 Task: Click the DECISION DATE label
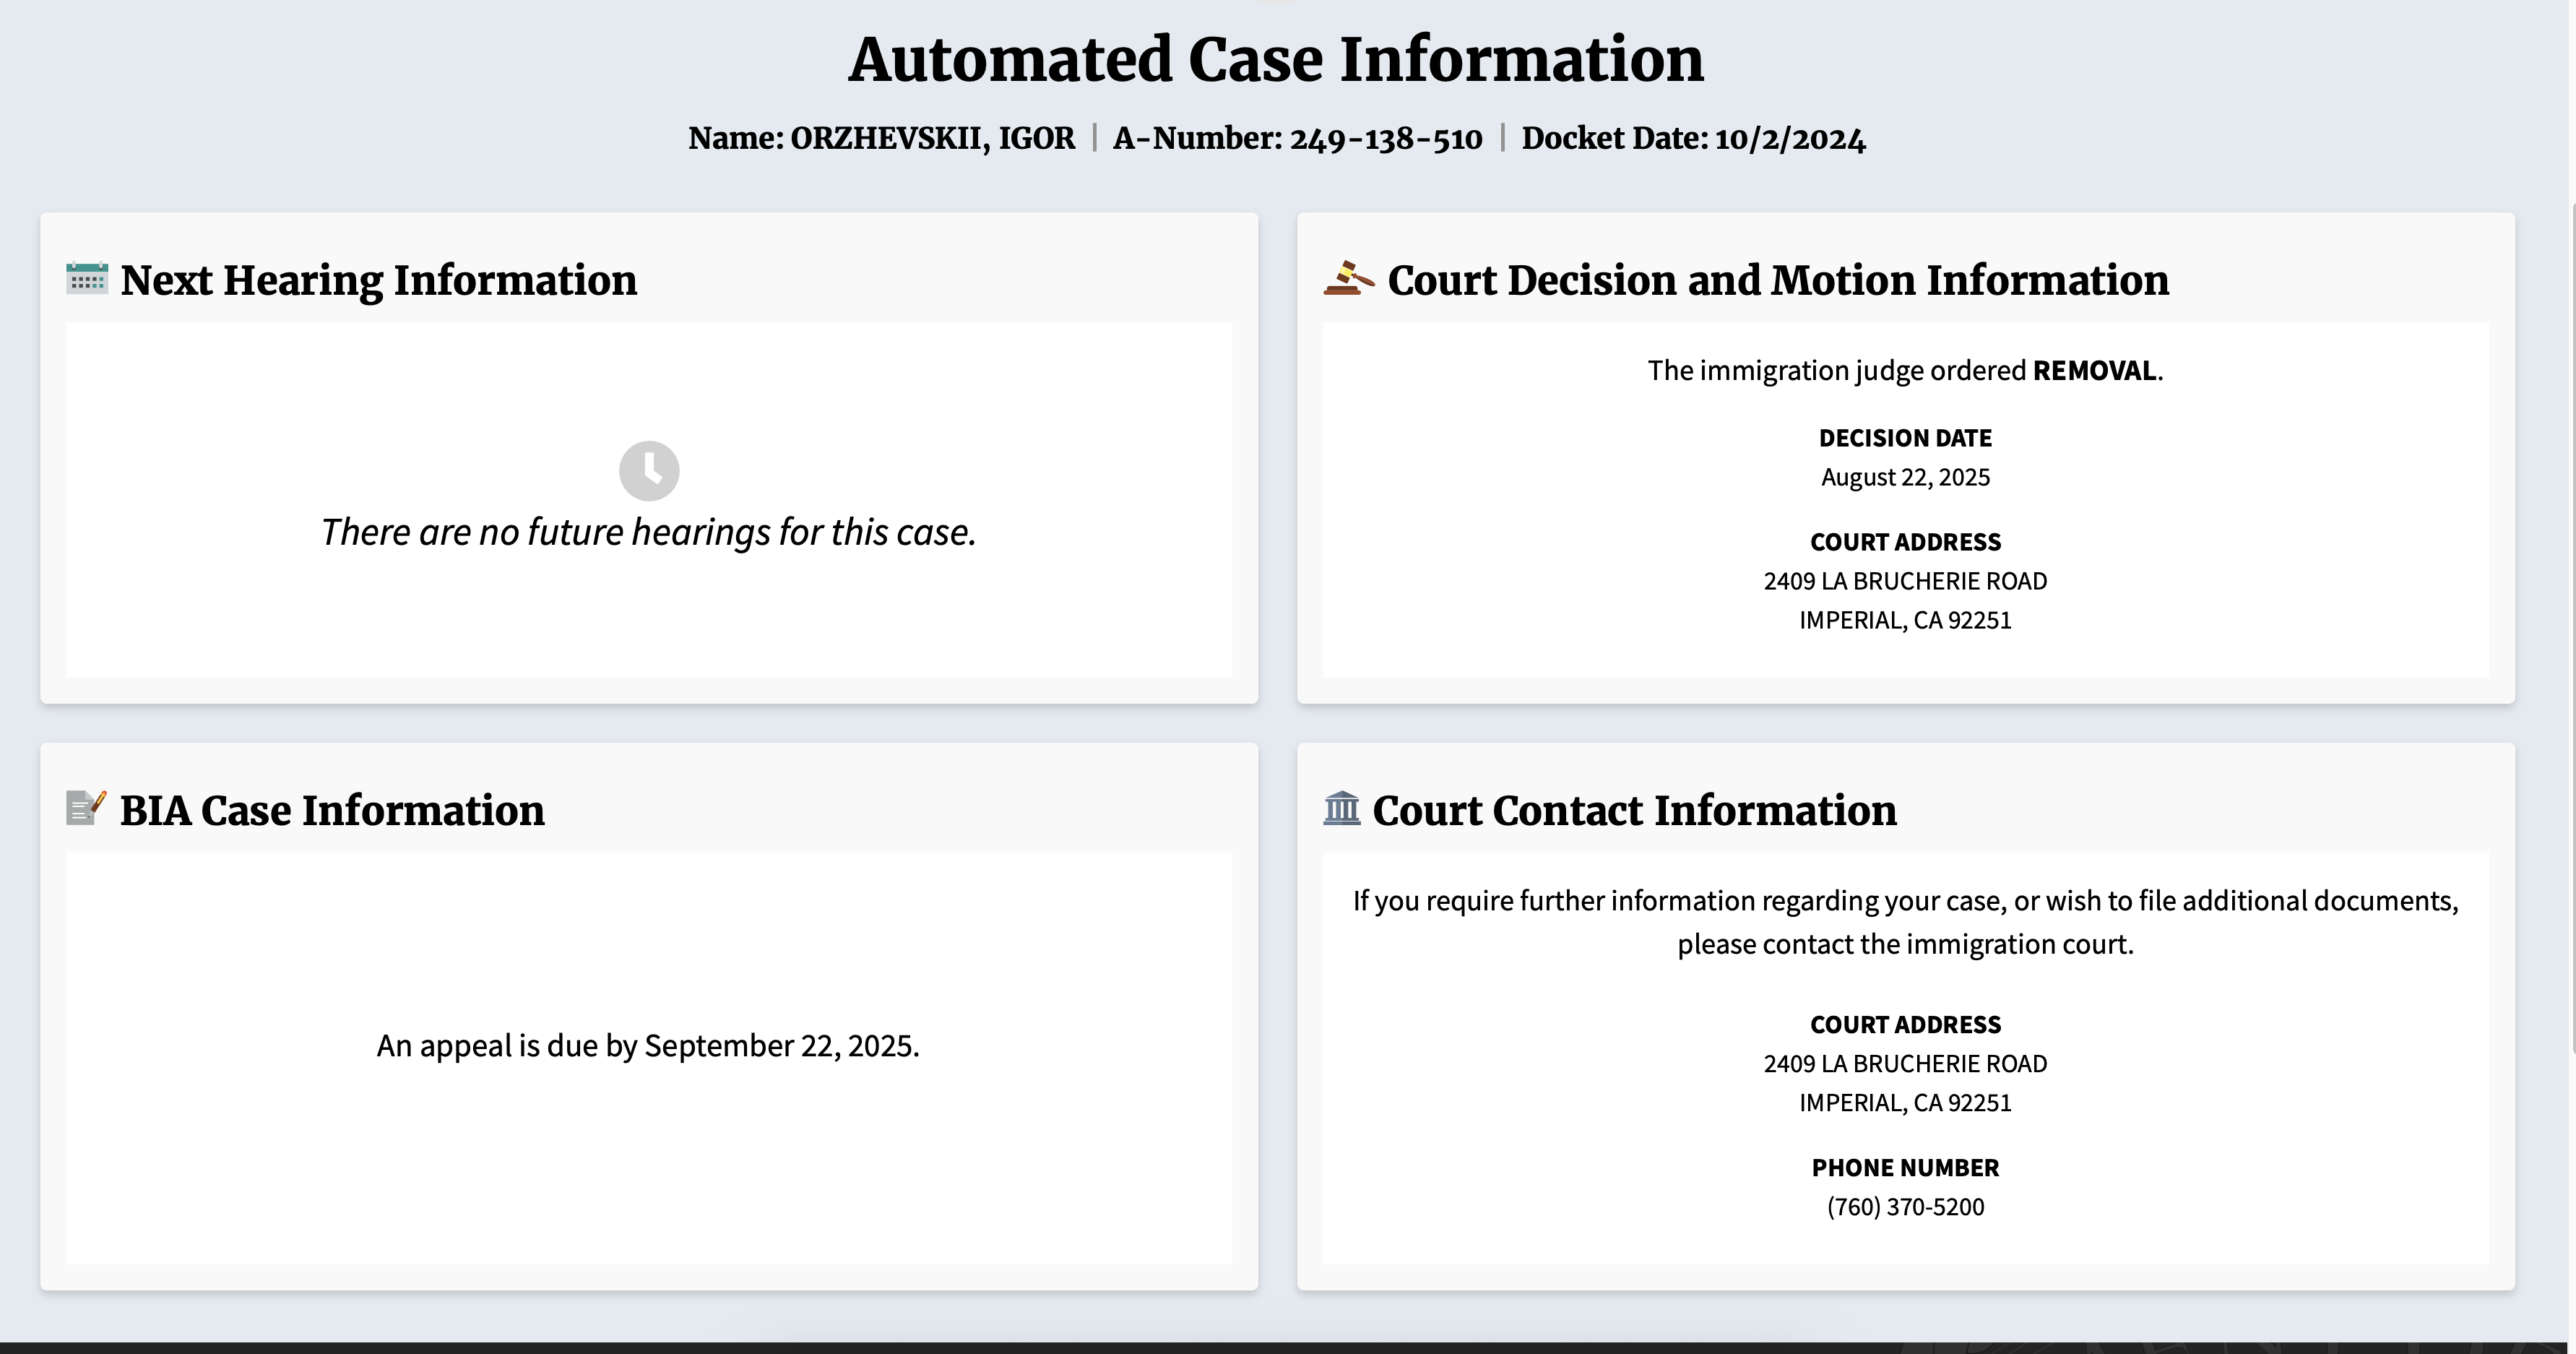[1905, 438]
